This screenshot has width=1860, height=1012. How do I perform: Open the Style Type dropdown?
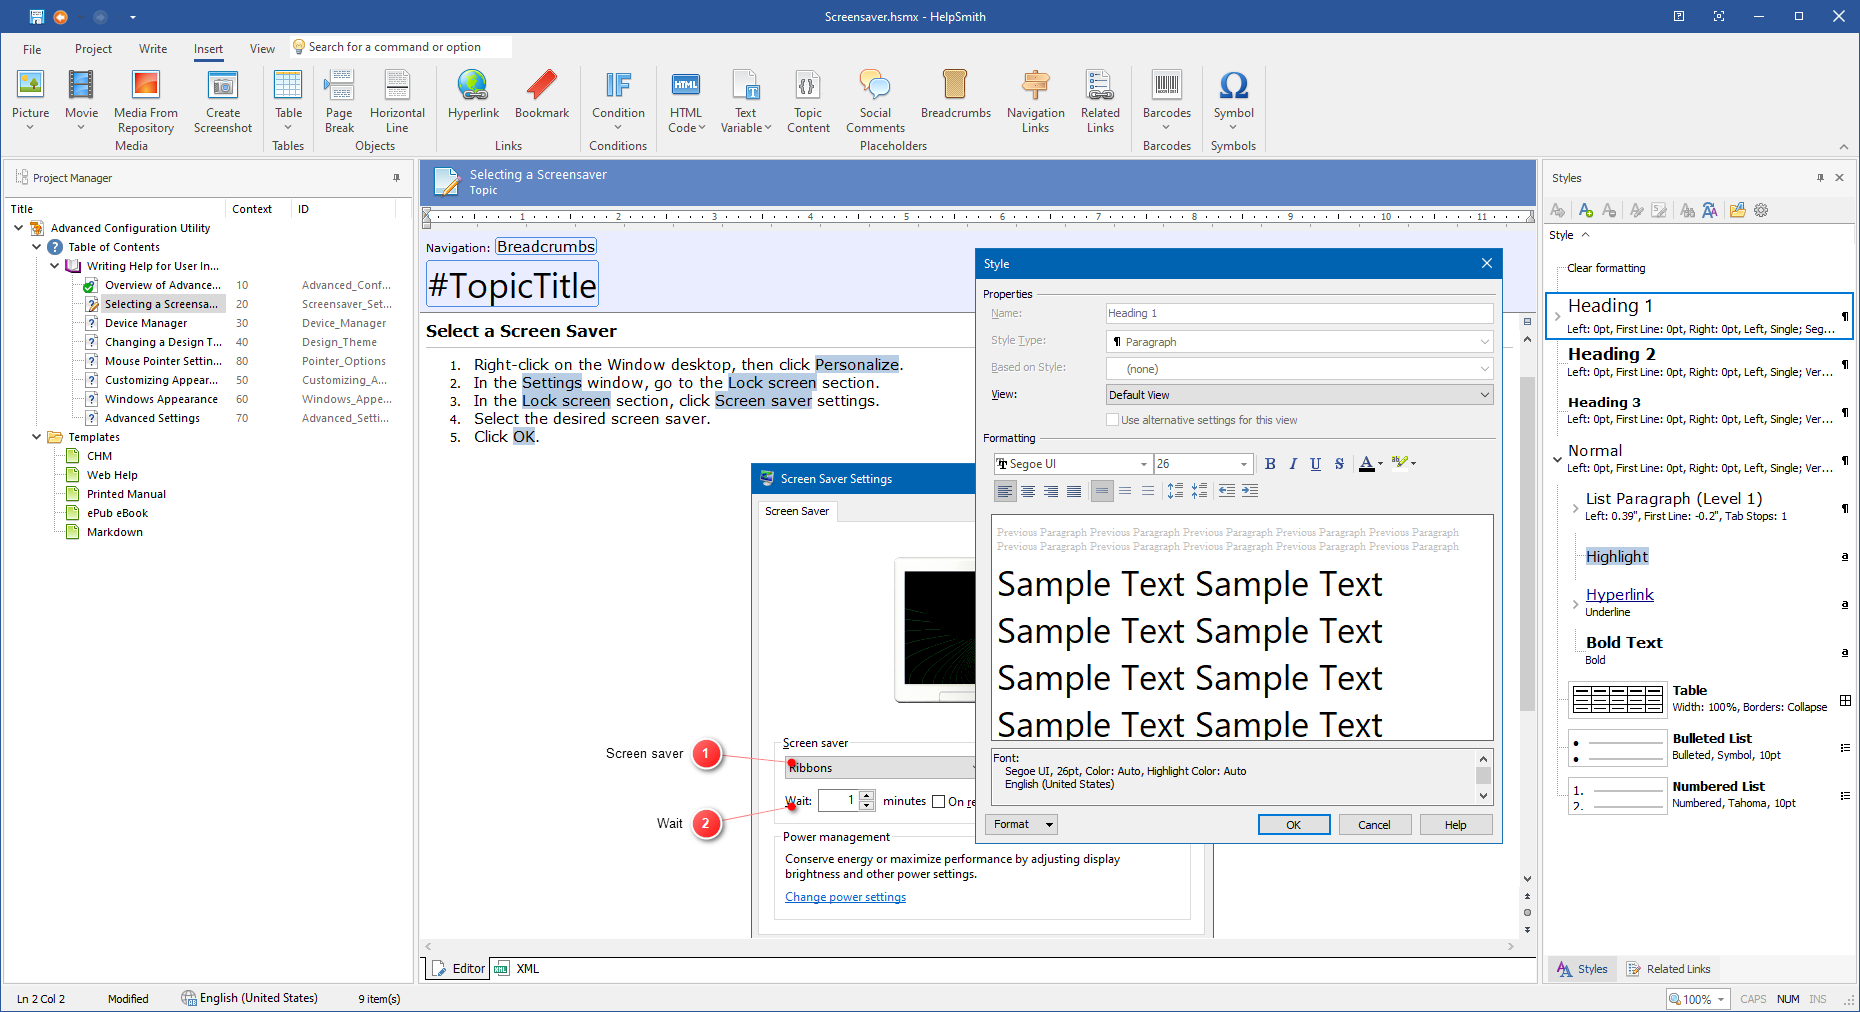[1484, 342]
